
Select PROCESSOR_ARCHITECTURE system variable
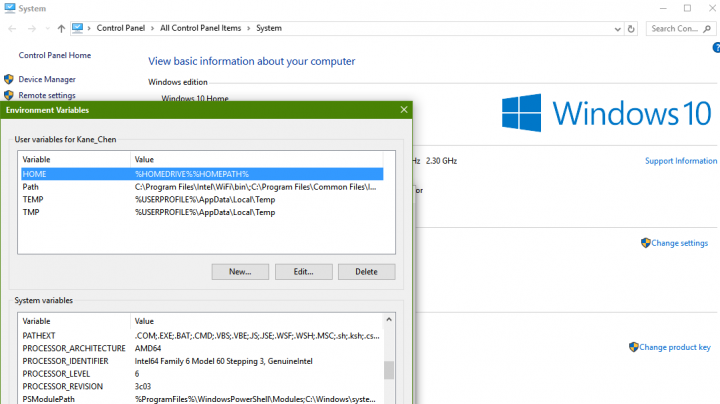click(202, 348)
